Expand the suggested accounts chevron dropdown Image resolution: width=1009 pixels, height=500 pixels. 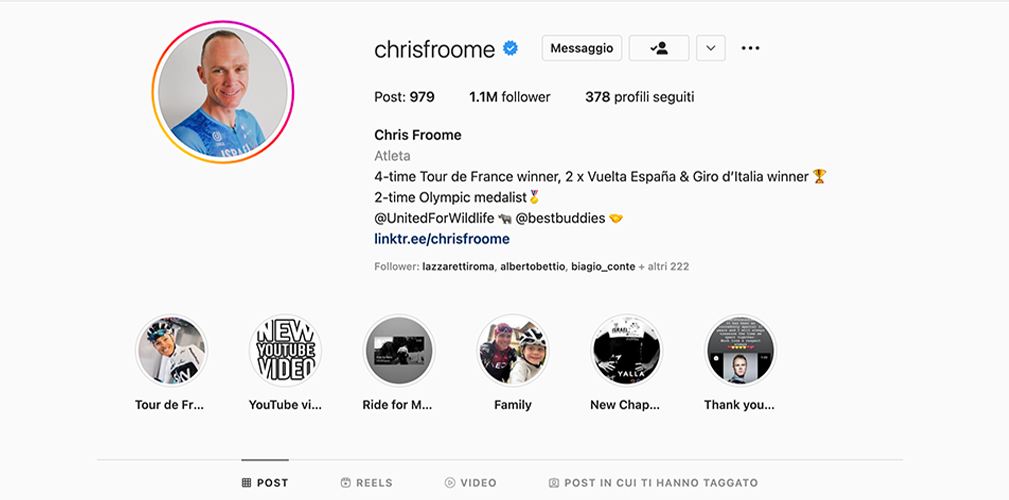[711, 48]
